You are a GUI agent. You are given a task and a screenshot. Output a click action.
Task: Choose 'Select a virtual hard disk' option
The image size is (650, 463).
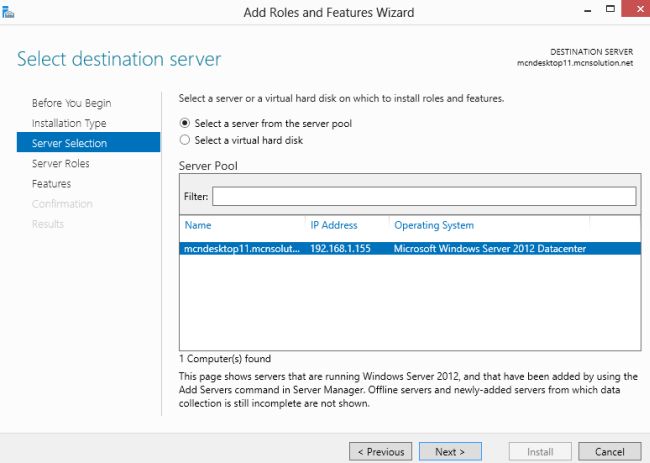click(184, 140)
